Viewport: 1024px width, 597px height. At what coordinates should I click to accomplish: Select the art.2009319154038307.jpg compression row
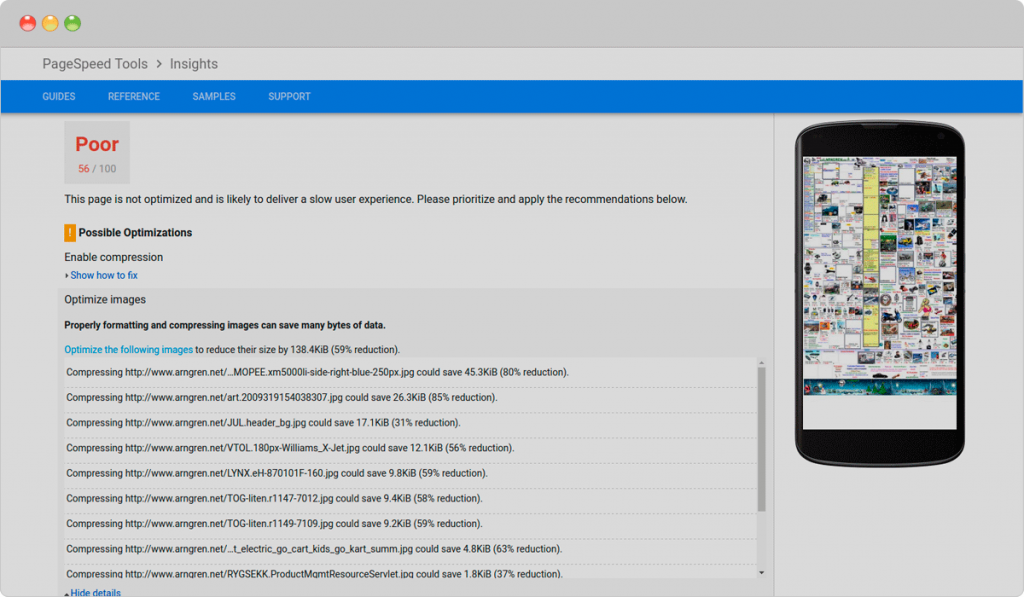410,398
